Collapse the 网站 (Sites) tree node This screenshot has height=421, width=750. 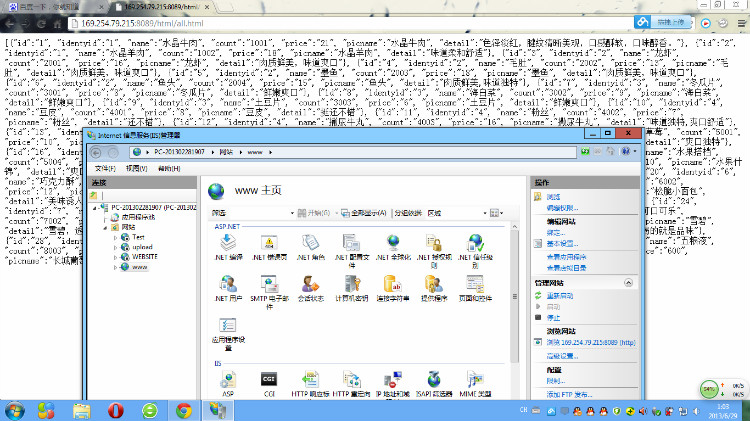105,228
